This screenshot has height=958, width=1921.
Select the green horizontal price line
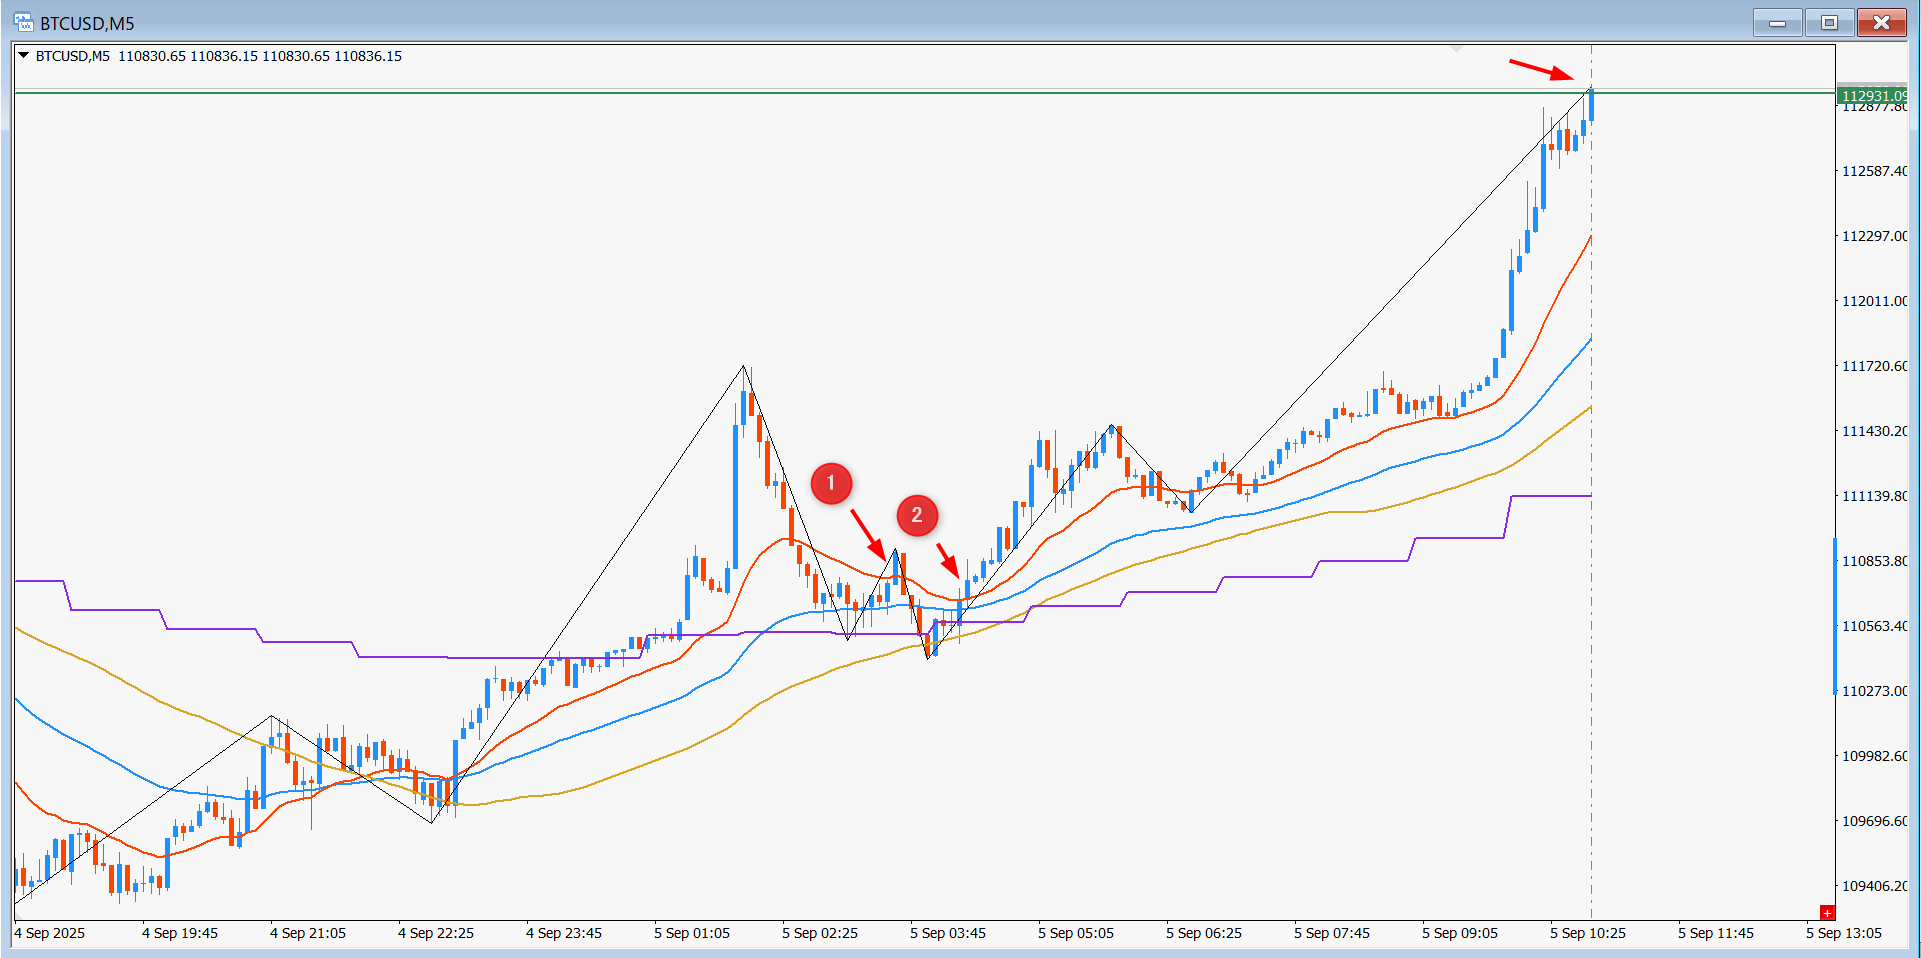pyautogui.click(x=925, y=92)
